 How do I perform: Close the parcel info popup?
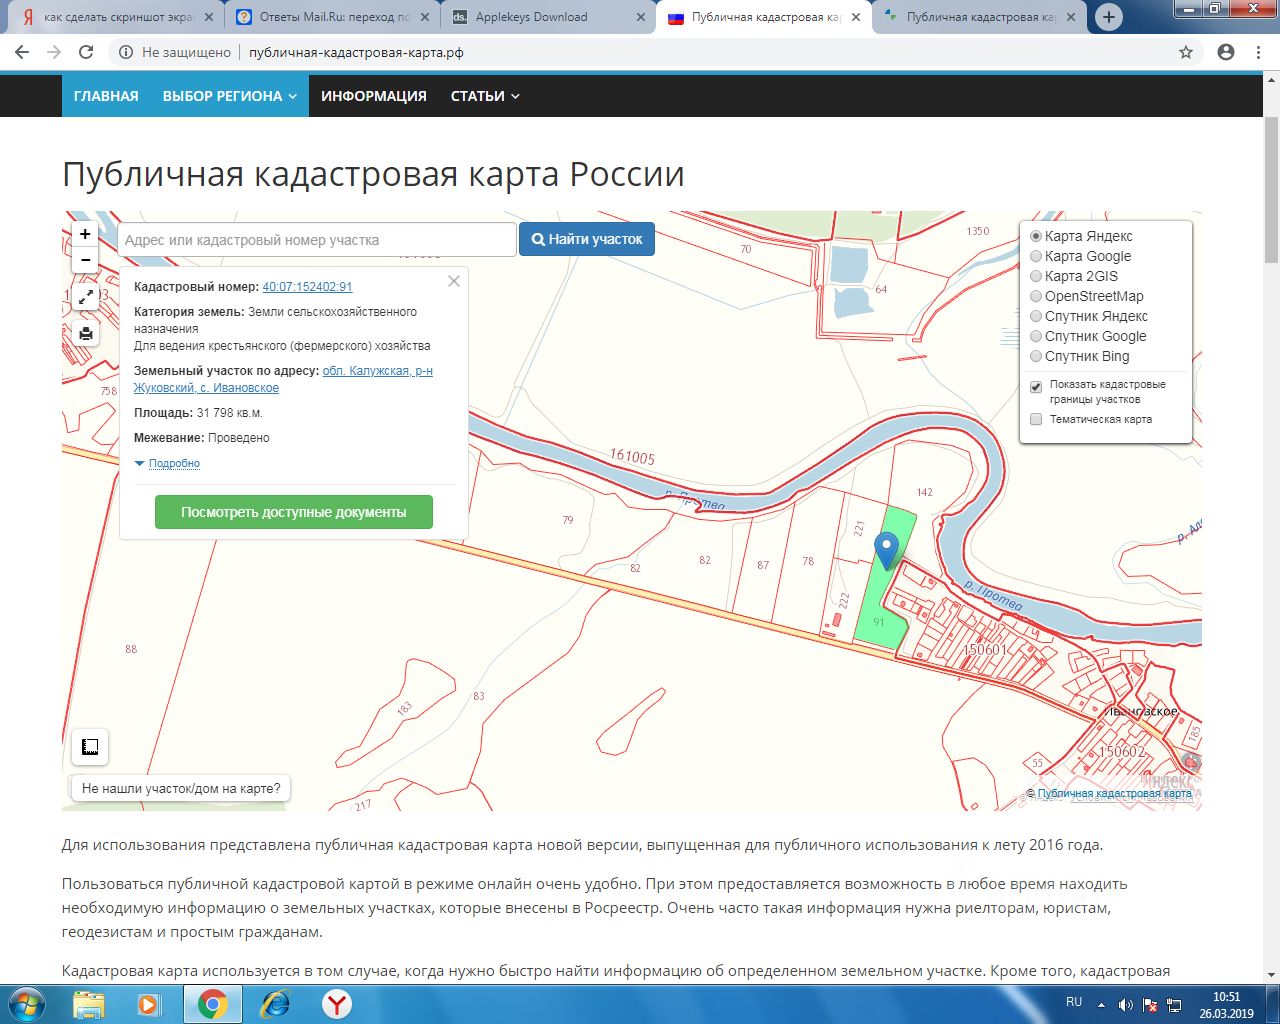pos(454,281)
